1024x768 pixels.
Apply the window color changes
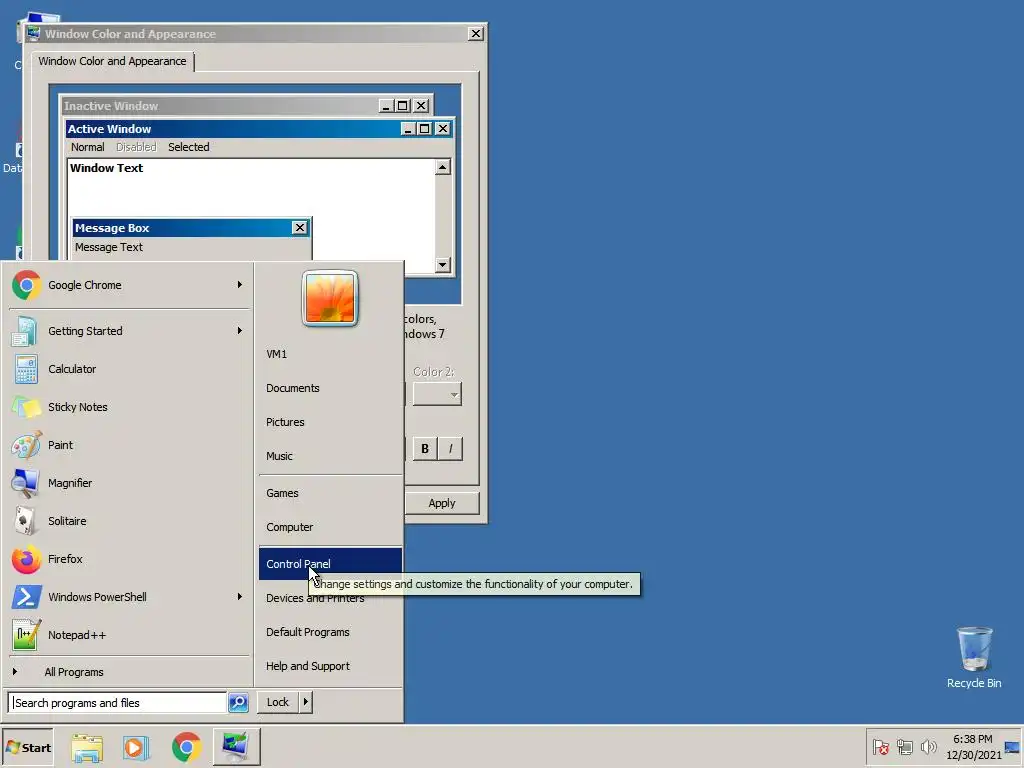tap(442, 503)
